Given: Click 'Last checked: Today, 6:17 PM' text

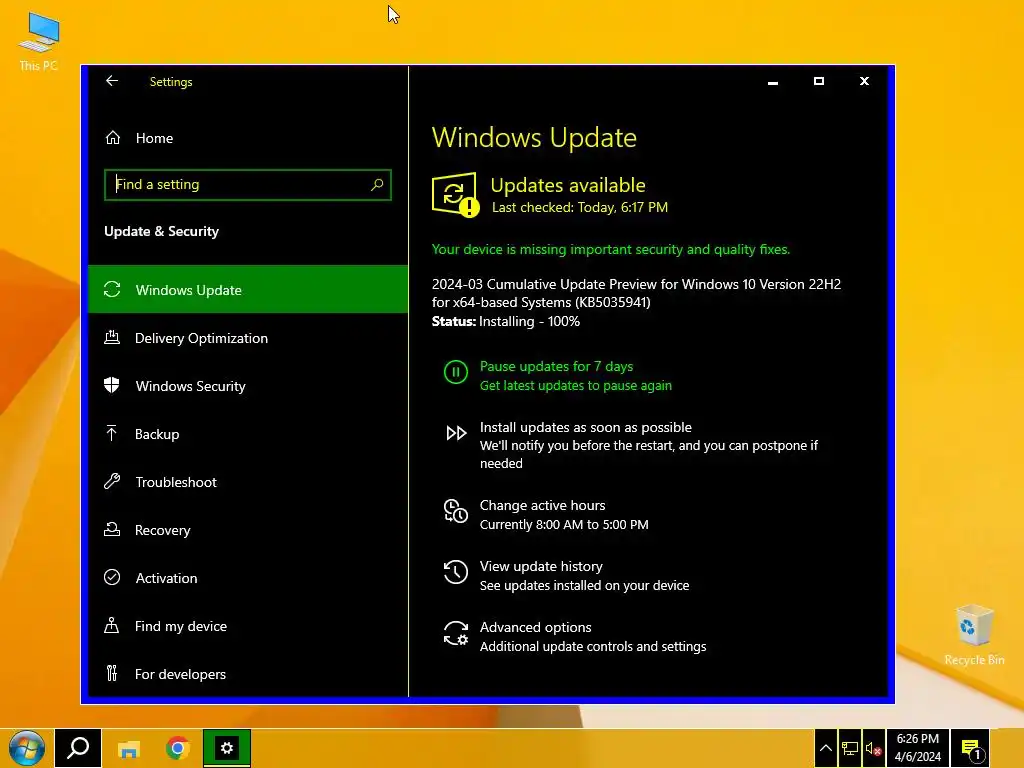Looking at the screenshot, I should click(580, 207).
